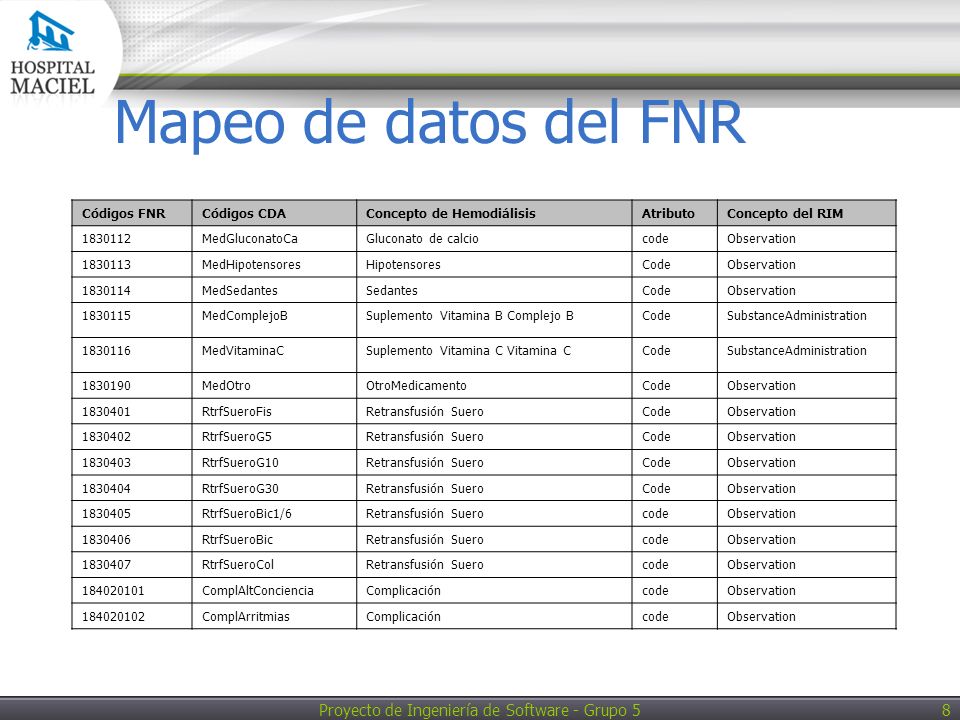Click the "RtrfSueroBic" cell

[x=274, y=539]
